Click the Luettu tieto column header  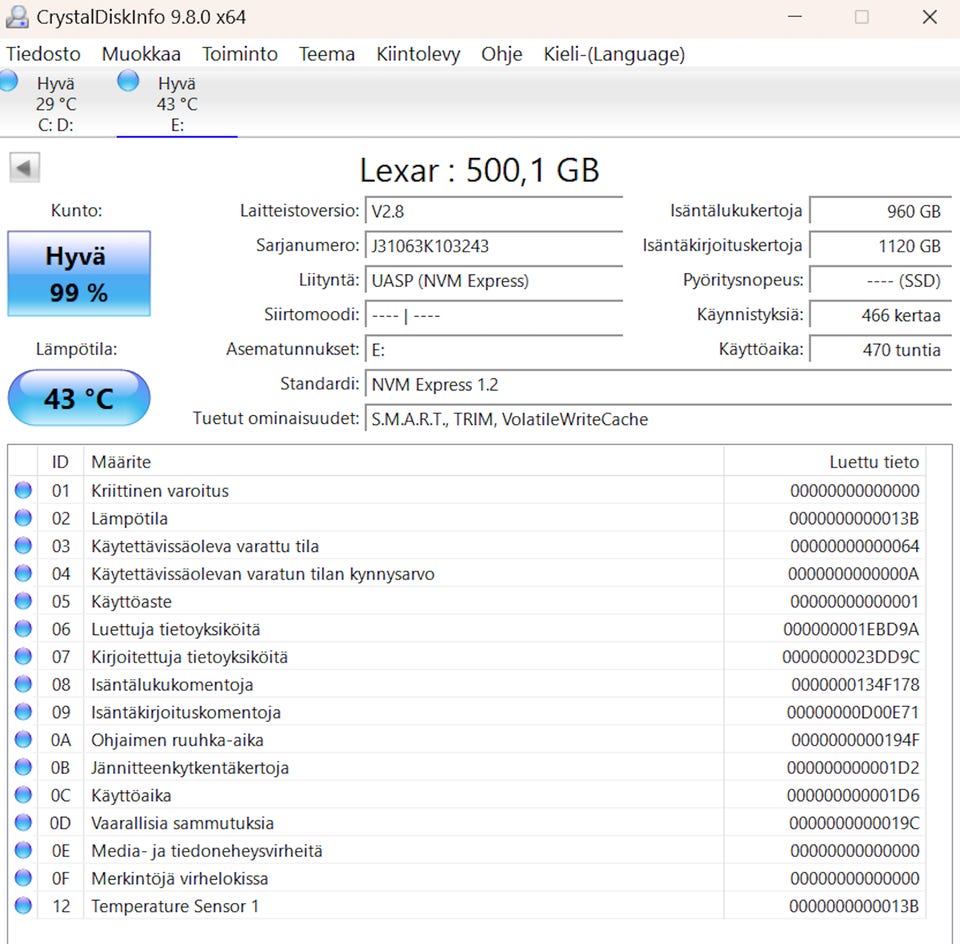click(x=825, y=462)
